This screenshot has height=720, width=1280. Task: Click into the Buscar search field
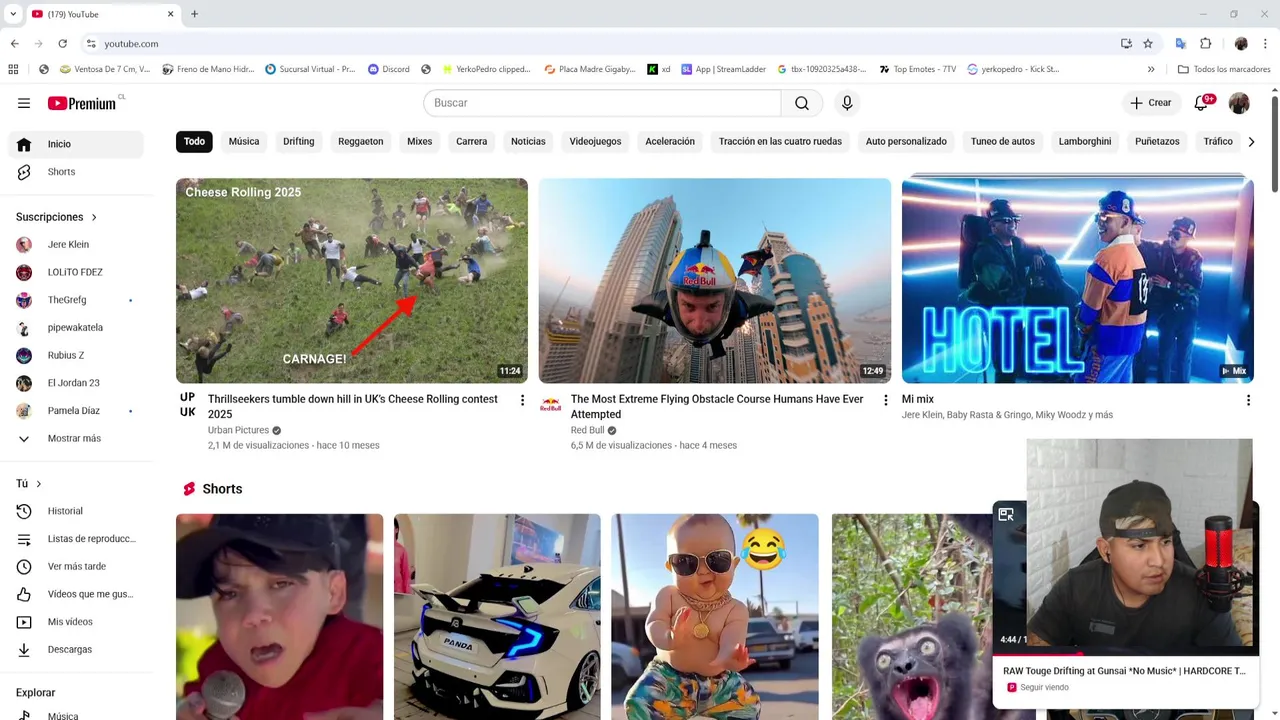tap(602, 103)
